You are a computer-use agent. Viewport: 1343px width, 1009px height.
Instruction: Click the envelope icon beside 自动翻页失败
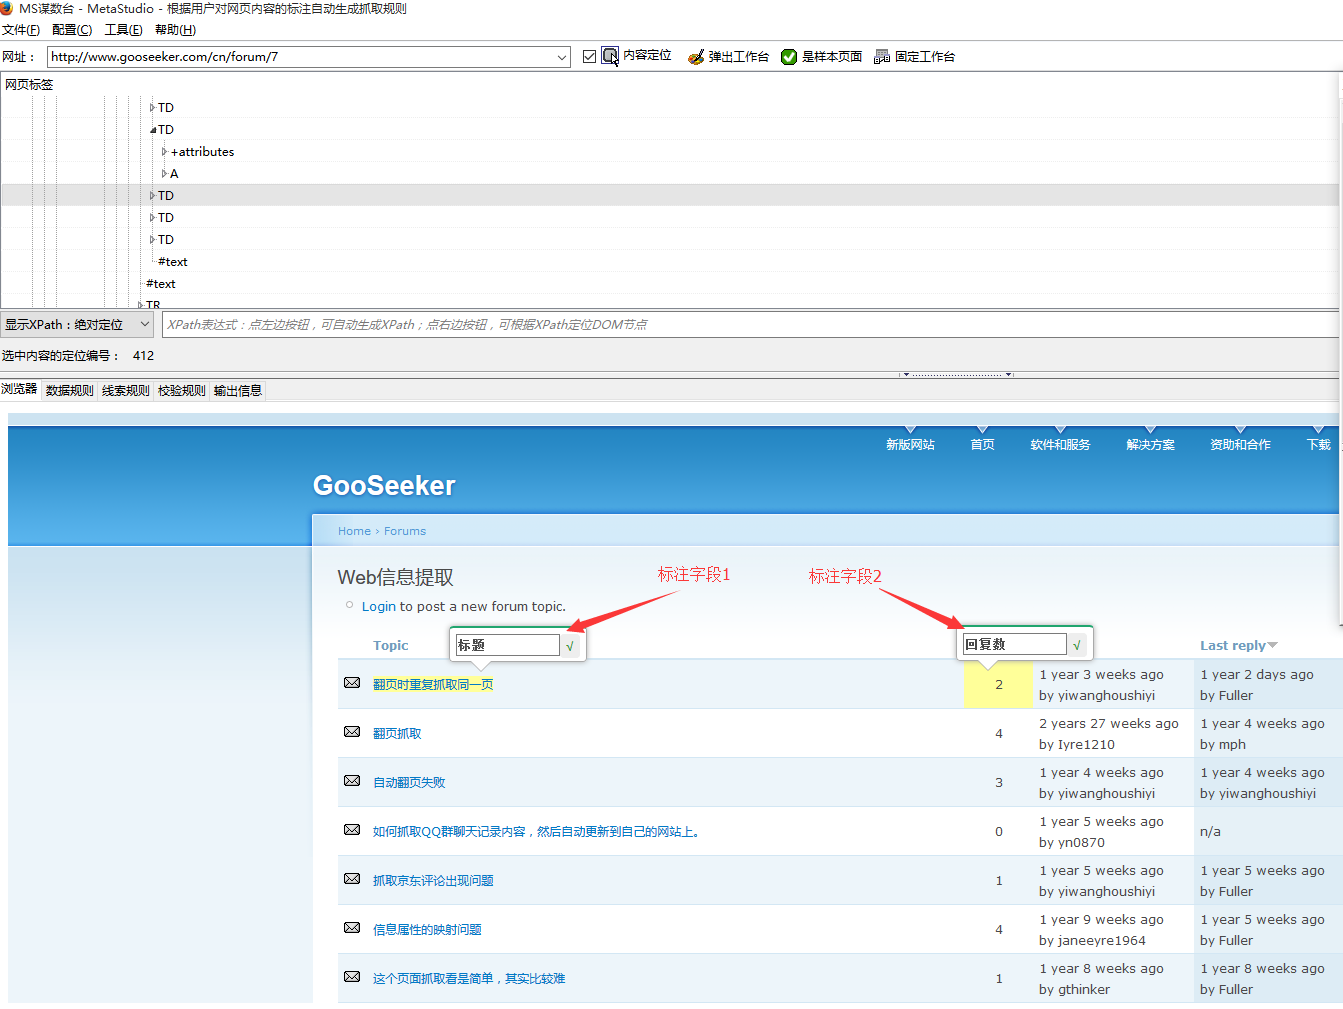pyautogui.click(x=352, y=781)
